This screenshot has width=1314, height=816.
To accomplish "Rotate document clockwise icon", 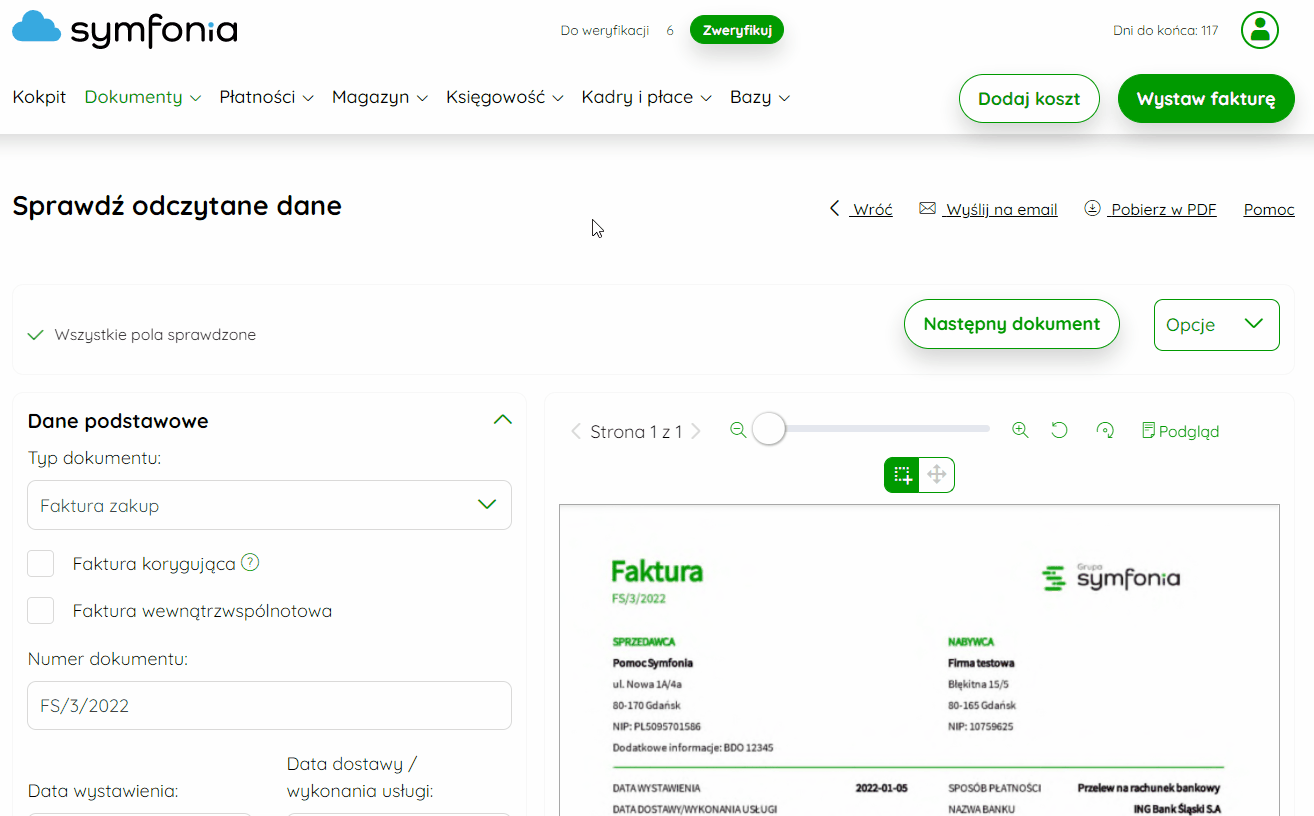I will pos(1105,430).
